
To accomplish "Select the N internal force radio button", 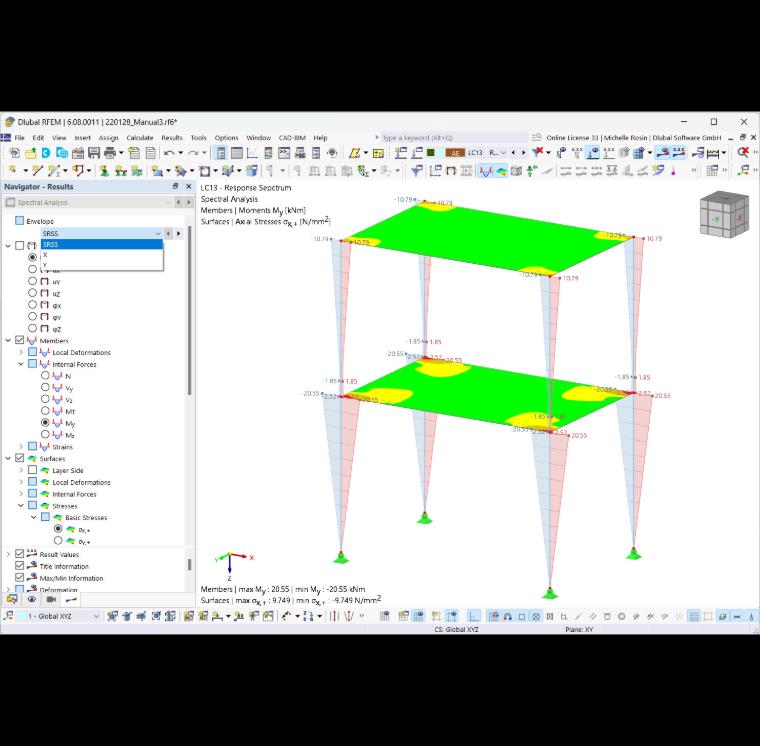I will click(x=45, y=376).
